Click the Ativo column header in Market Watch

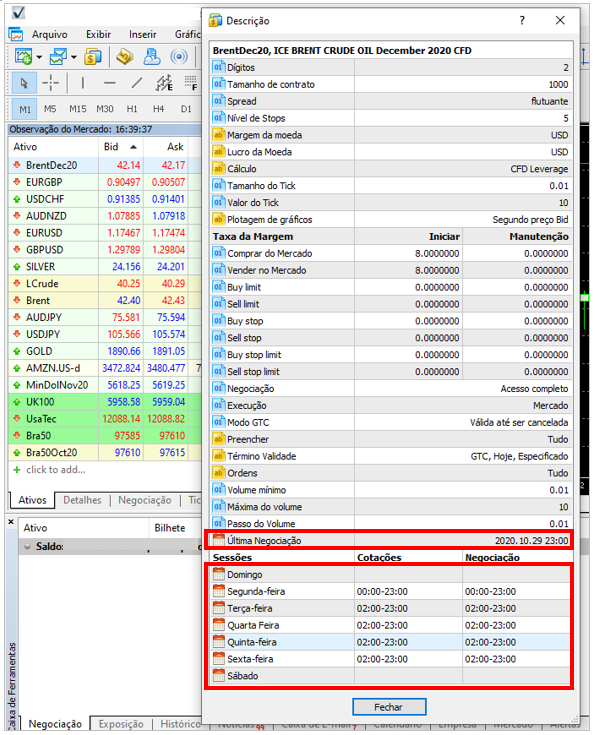click(x=53, y=147)
